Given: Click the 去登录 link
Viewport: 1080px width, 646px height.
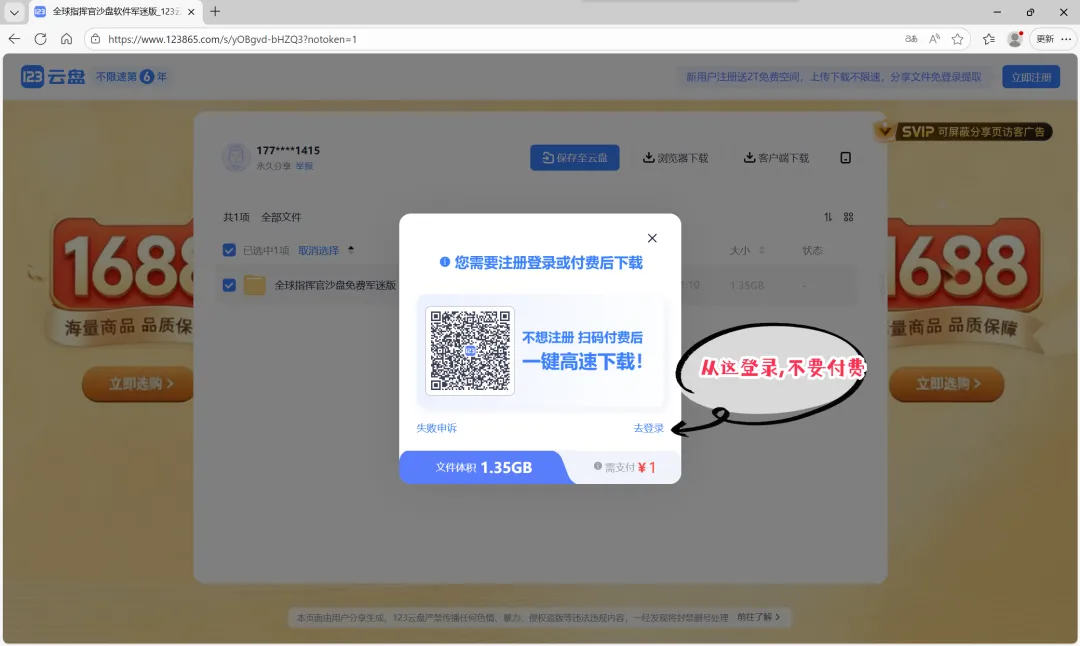Looking at the screenshot, I should click(648, 428).
